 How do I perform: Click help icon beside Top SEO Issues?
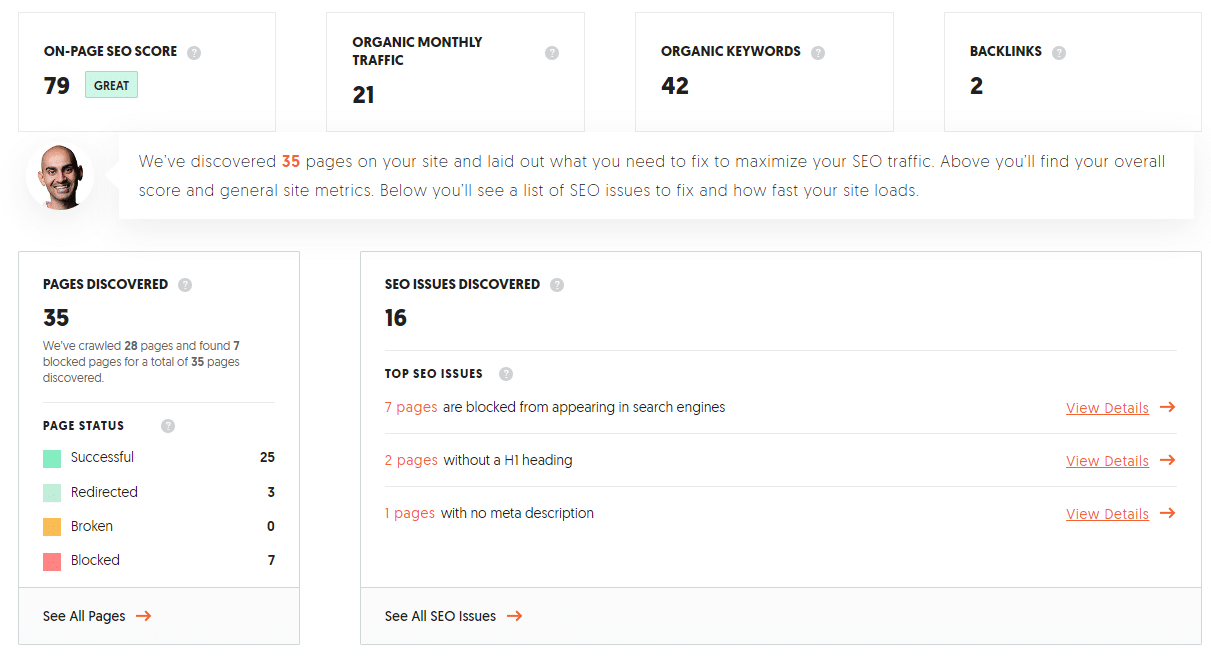pyautogui.click(x=506, y=374)
